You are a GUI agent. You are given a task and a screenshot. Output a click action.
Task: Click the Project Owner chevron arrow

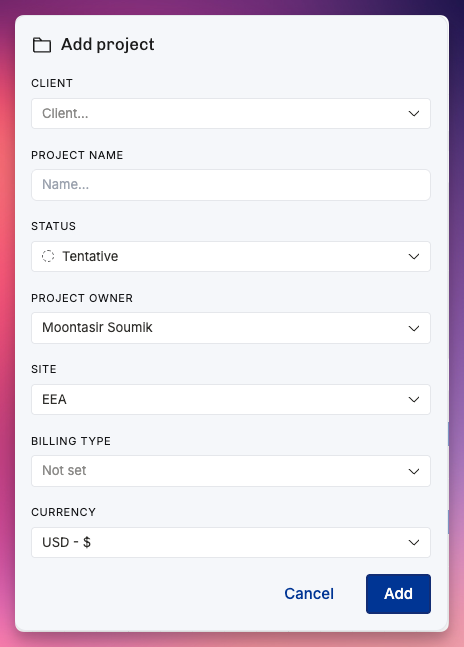click(x=414, y=328)
